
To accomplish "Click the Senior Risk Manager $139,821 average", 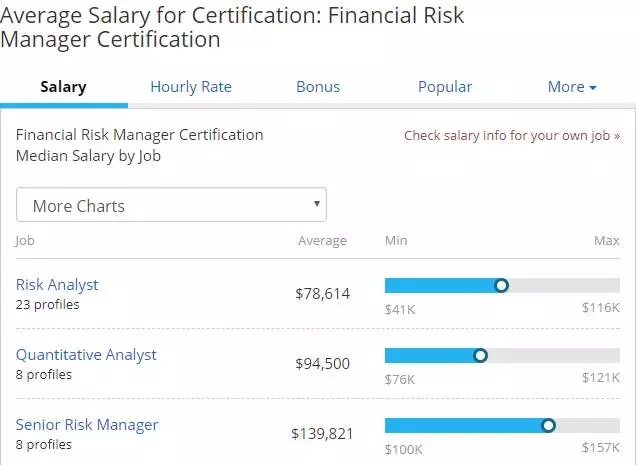I will pos(321,433).
